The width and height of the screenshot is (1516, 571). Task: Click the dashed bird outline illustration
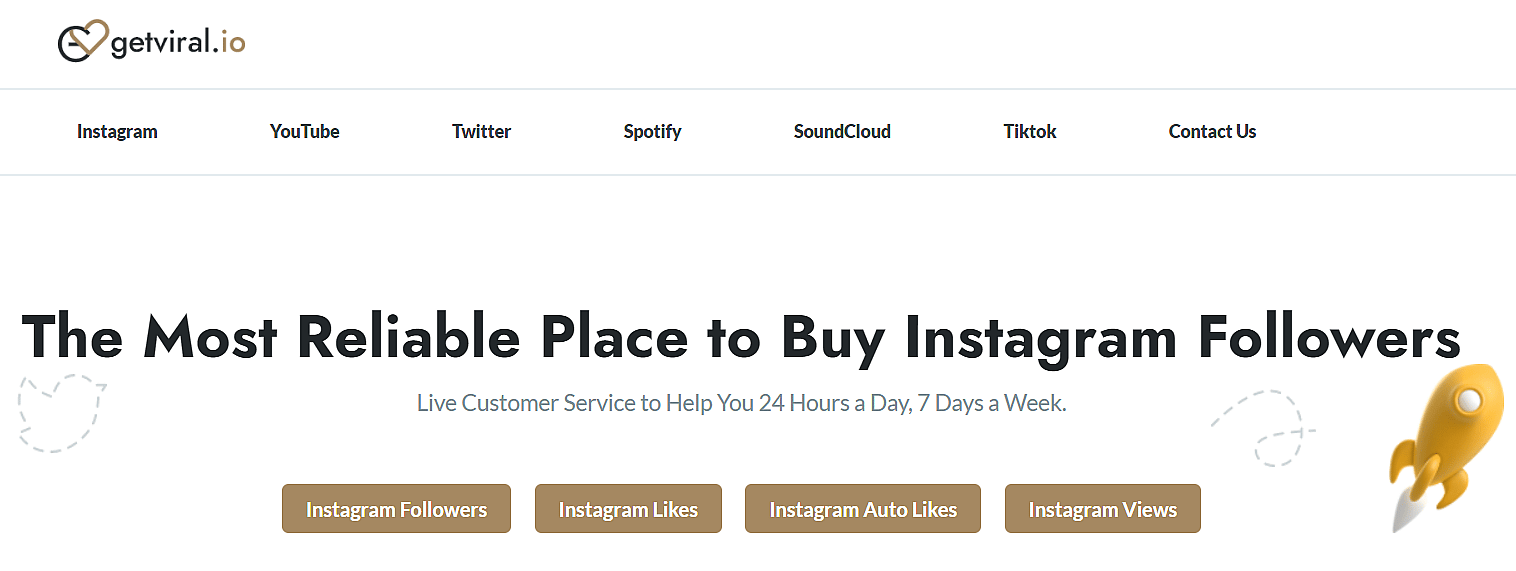pos(60,412)
